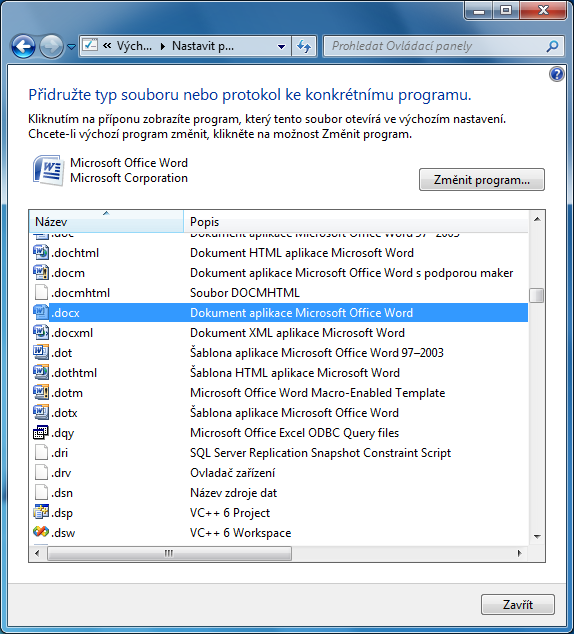Select the '.dqy' extension name
This screenshot has height=634, width=574.
point(63,433)
